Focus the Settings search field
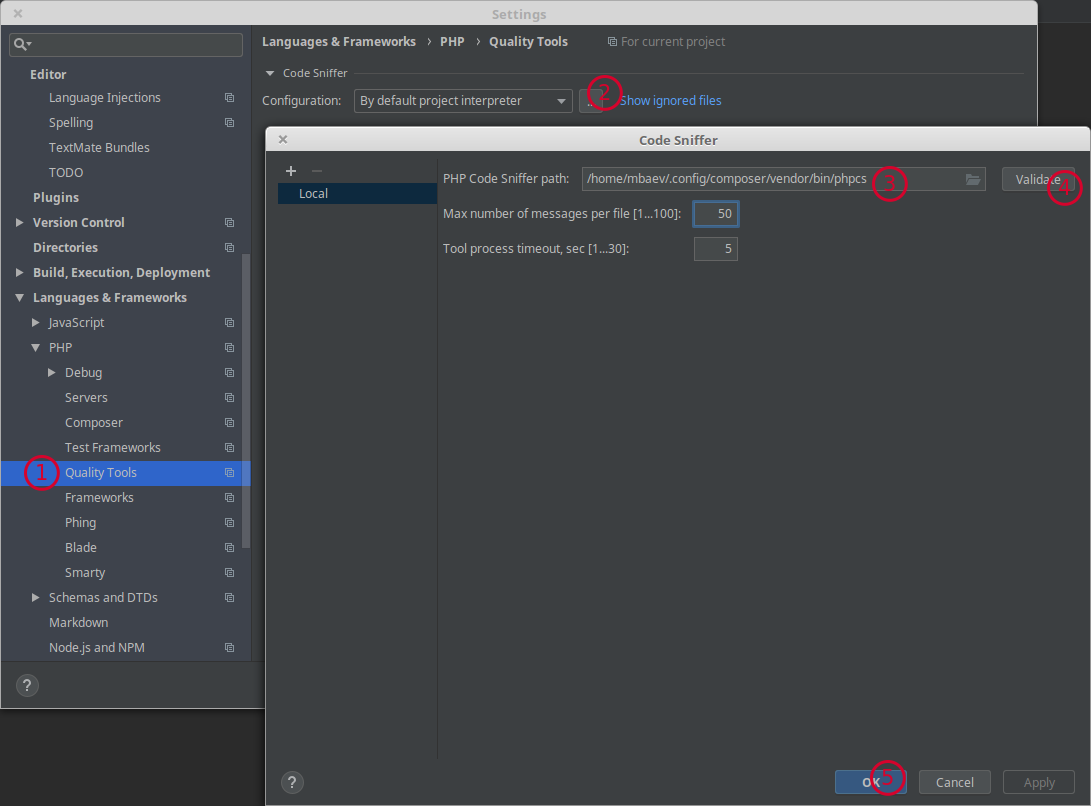The width and height of the screenshot is (1091, 806). [126, 45]
